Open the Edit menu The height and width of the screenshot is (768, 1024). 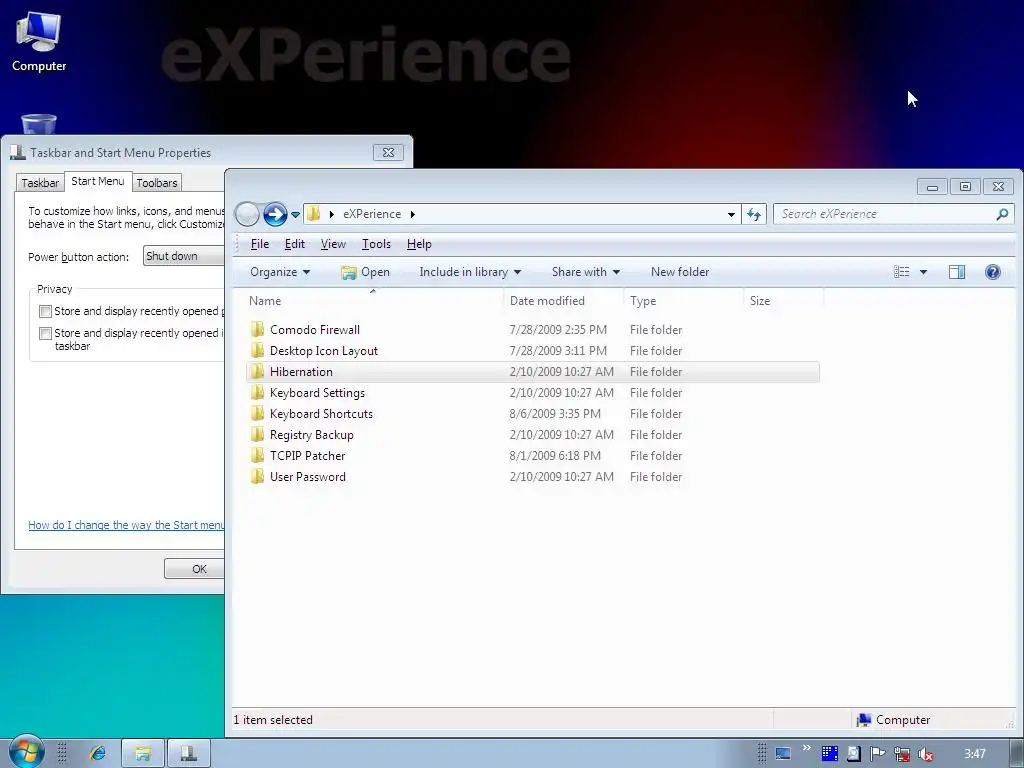pyautogui.click(x=295, y=244)
